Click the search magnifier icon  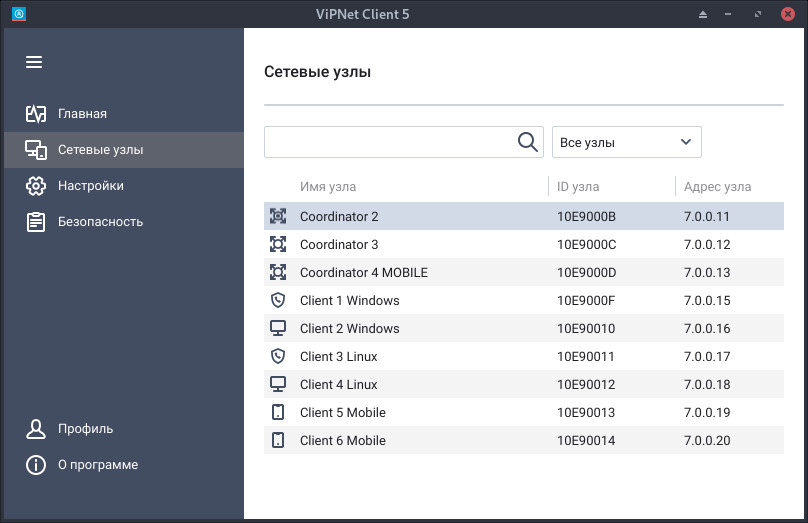pyautogui.click(x=528, y=142)
